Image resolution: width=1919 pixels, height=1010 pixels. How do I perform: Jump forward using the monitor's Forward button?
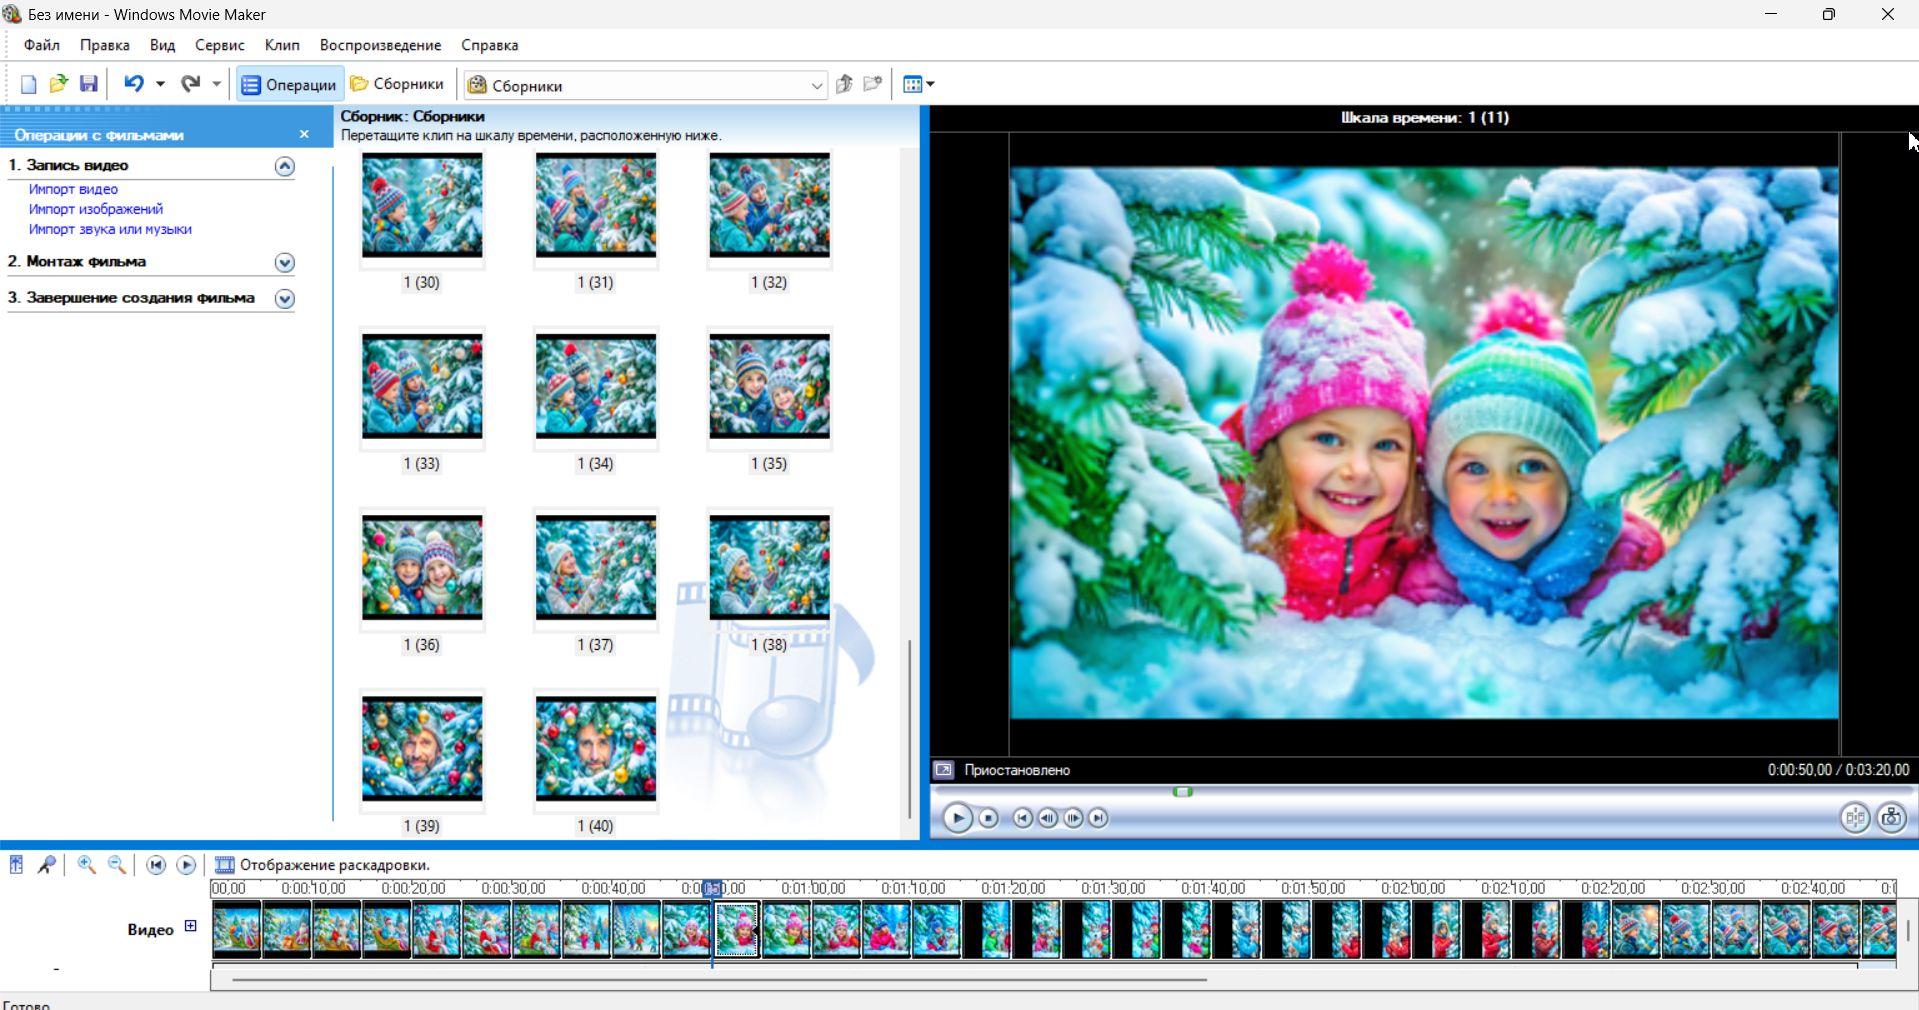1098,818
